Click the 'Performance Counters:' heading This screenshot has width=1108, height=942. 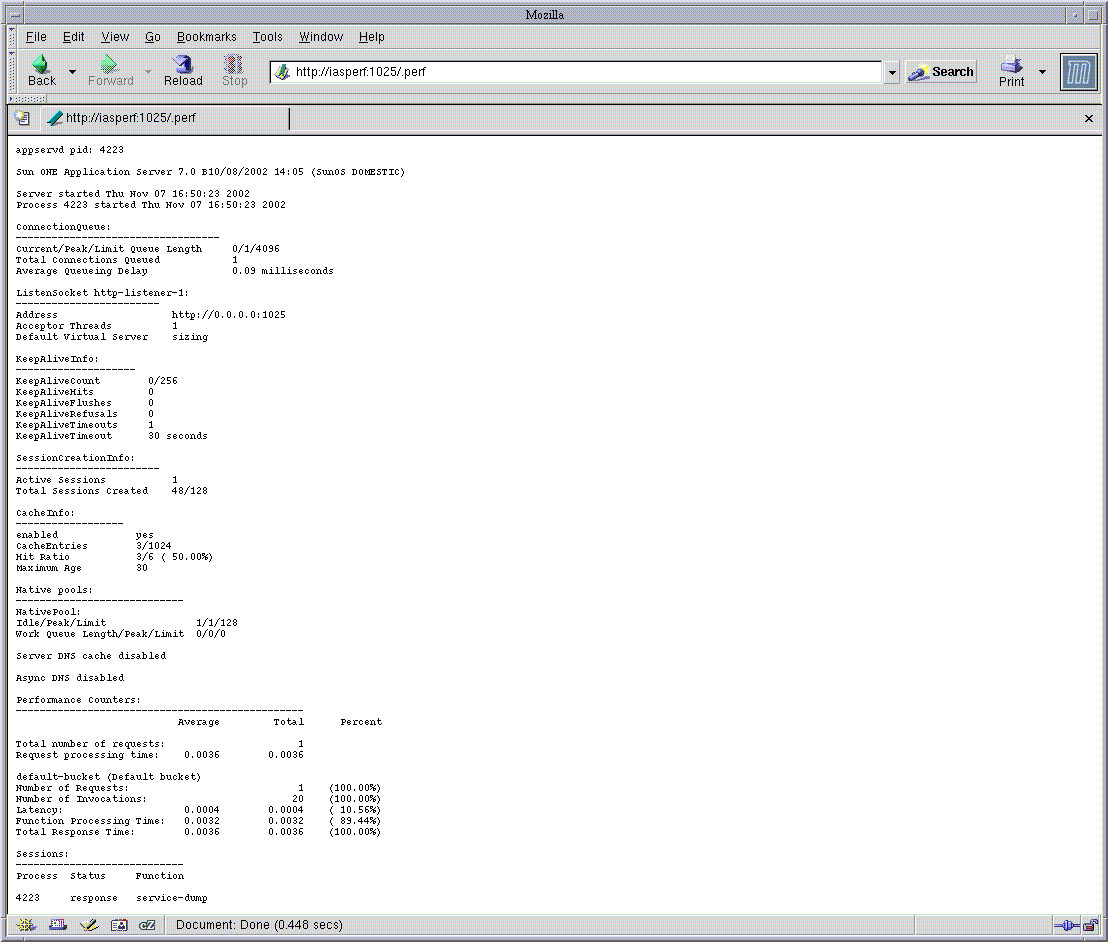click(78, 700)
